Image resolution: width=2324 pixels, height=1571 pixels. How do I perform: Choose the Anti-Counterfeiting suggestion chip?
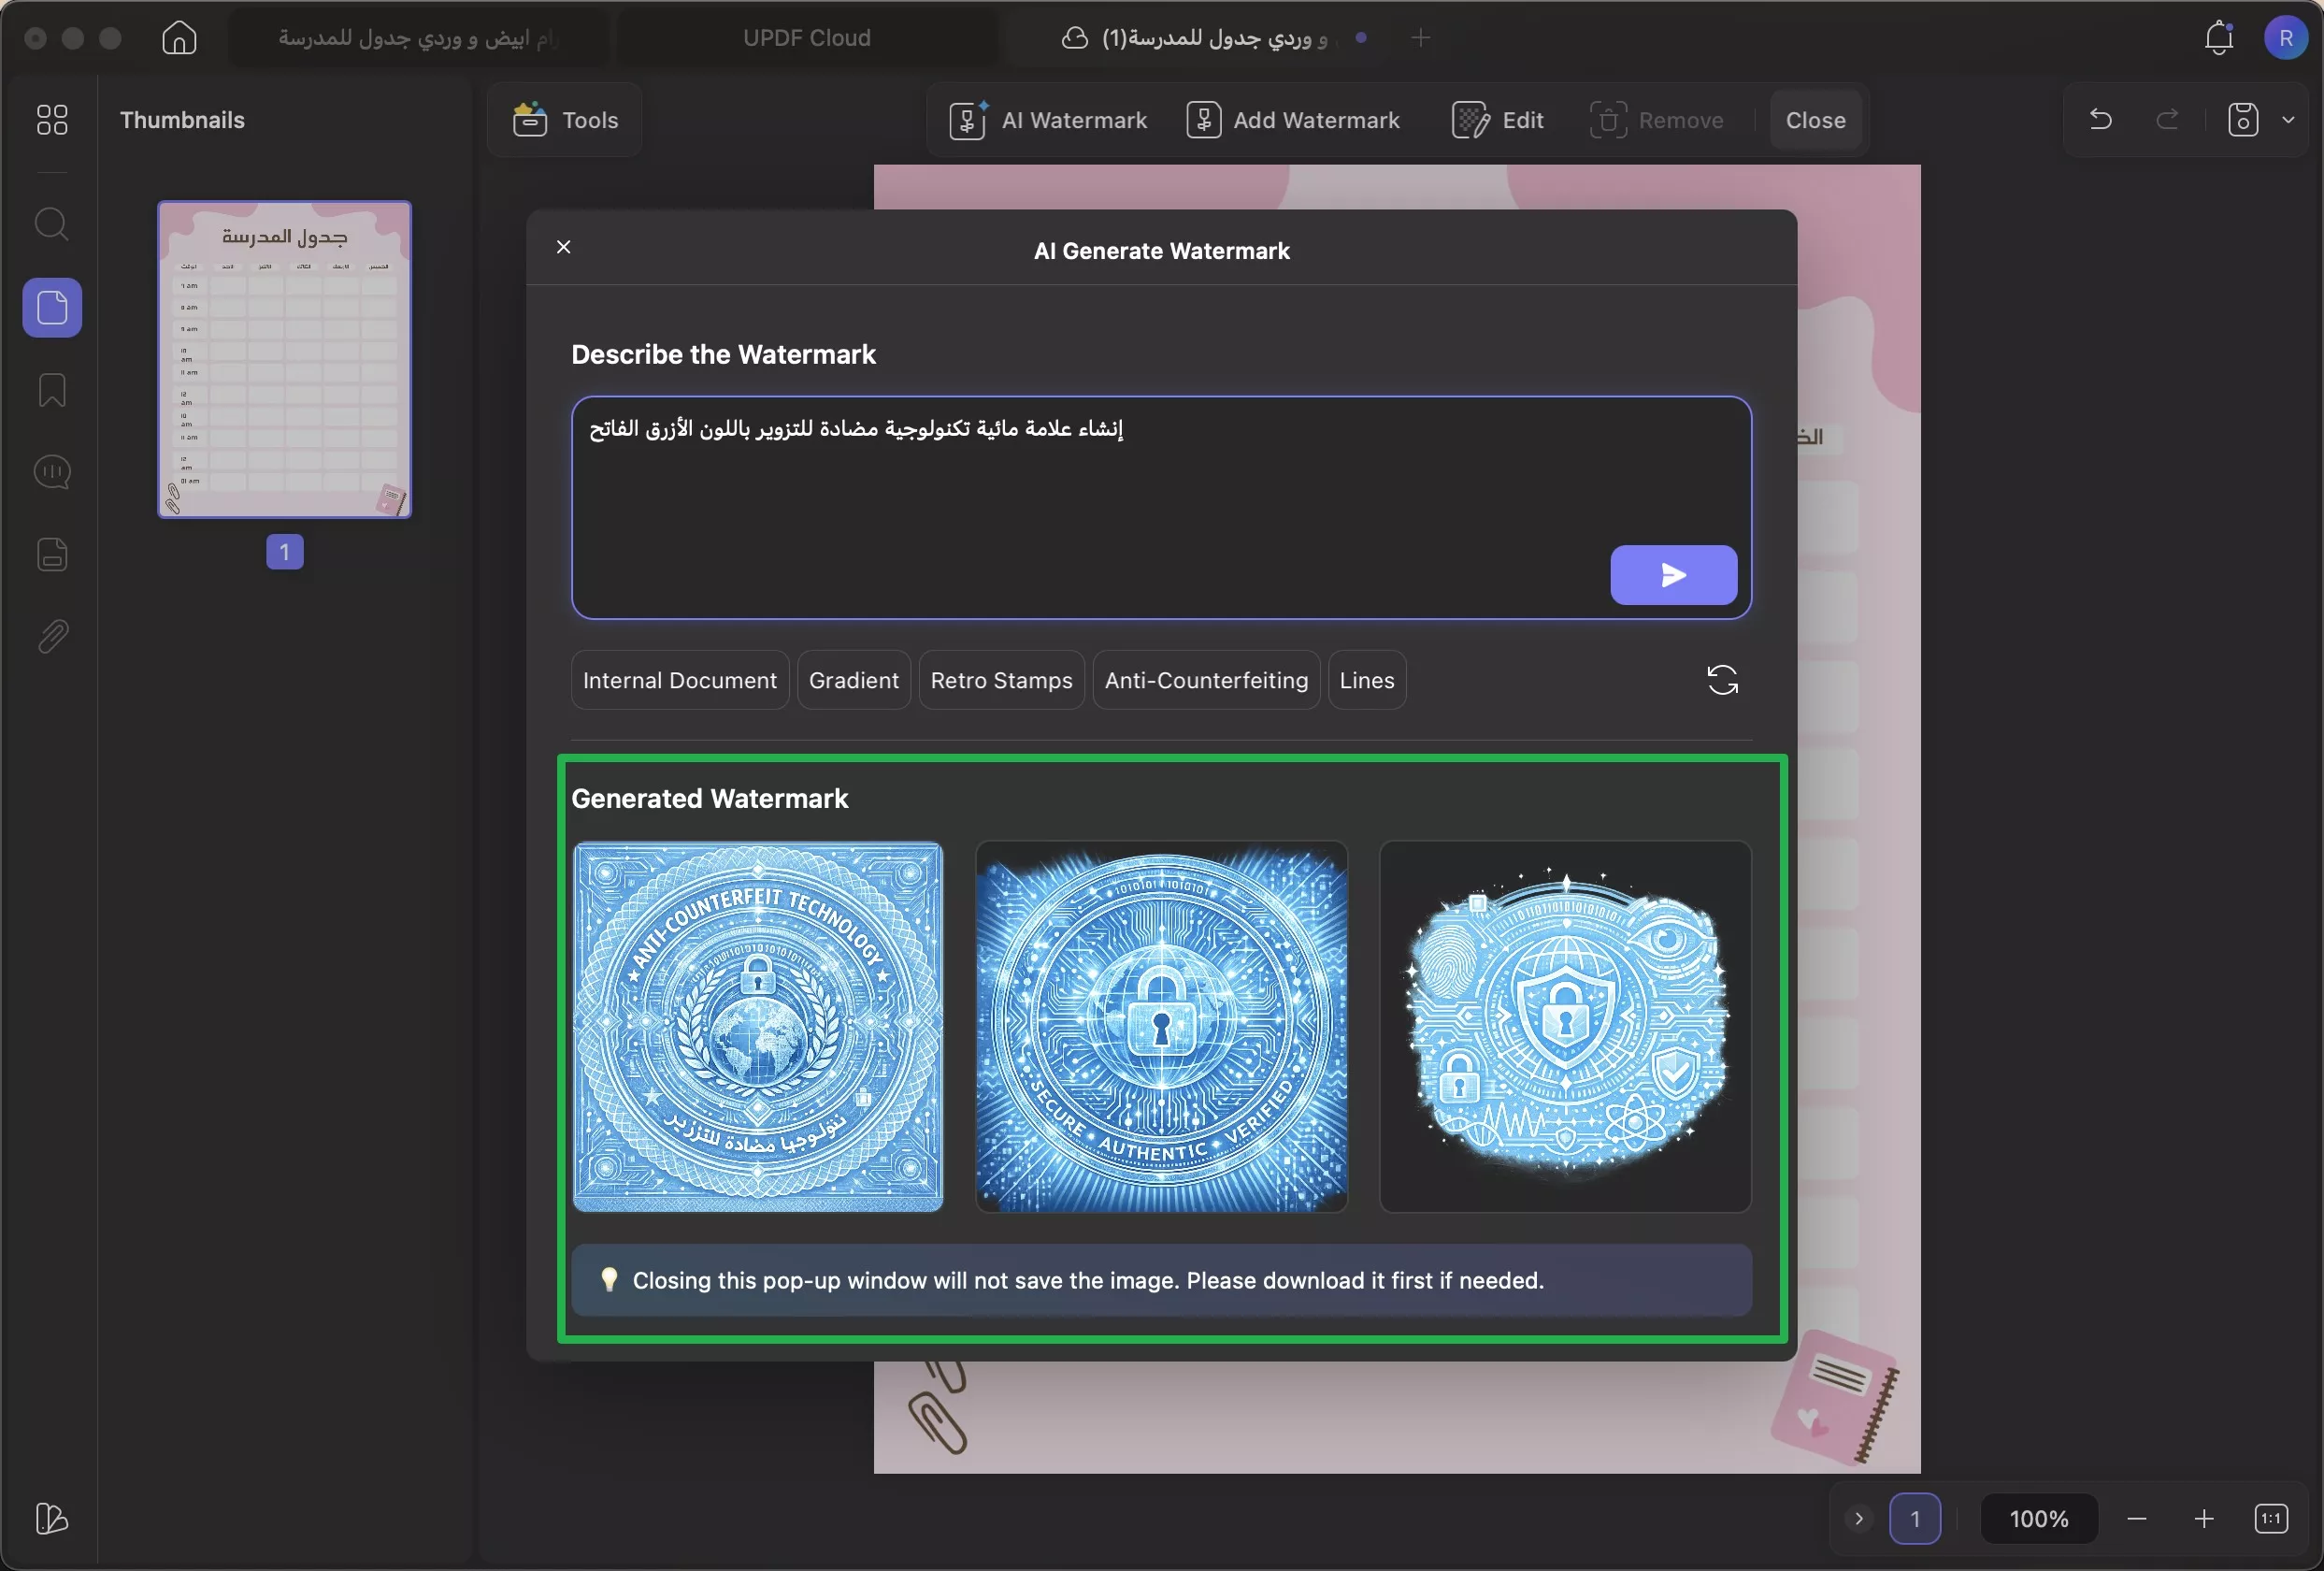click(1206, 680)
